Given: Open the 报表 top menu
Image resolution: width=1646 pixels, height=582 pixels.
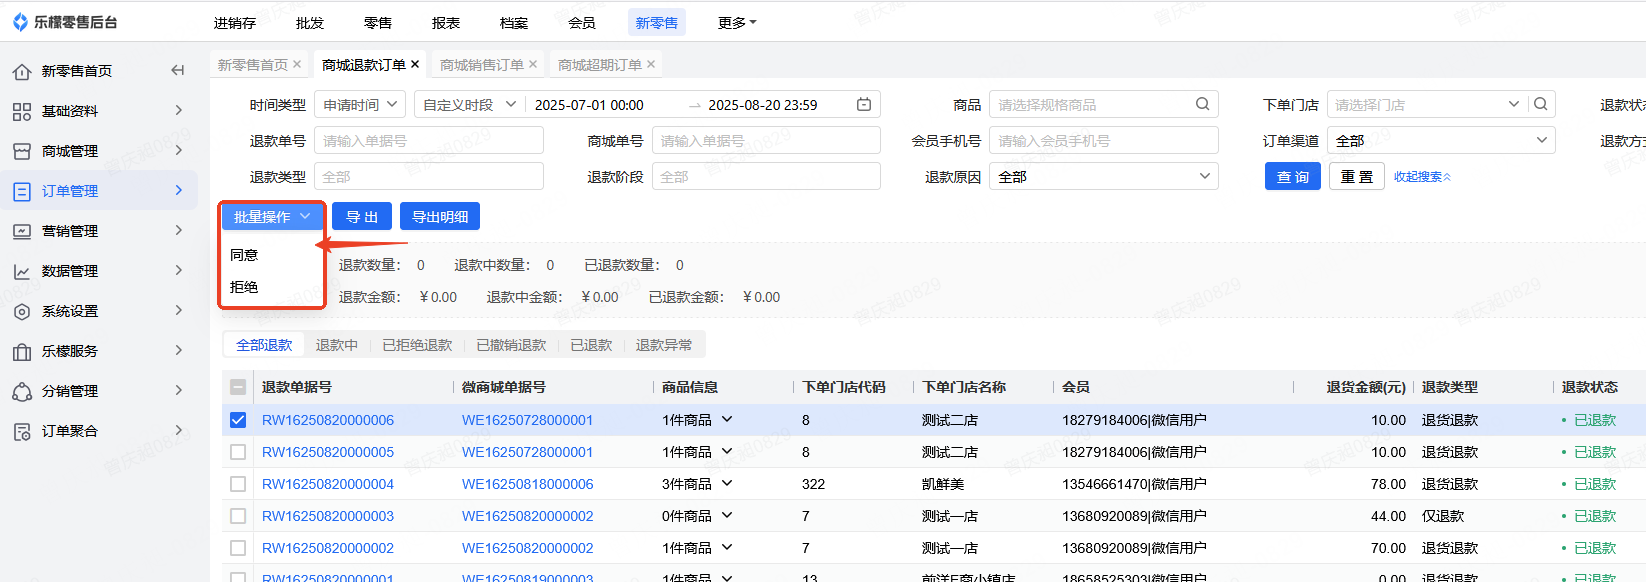Looking at the screenshot, I should click(446, 22).
